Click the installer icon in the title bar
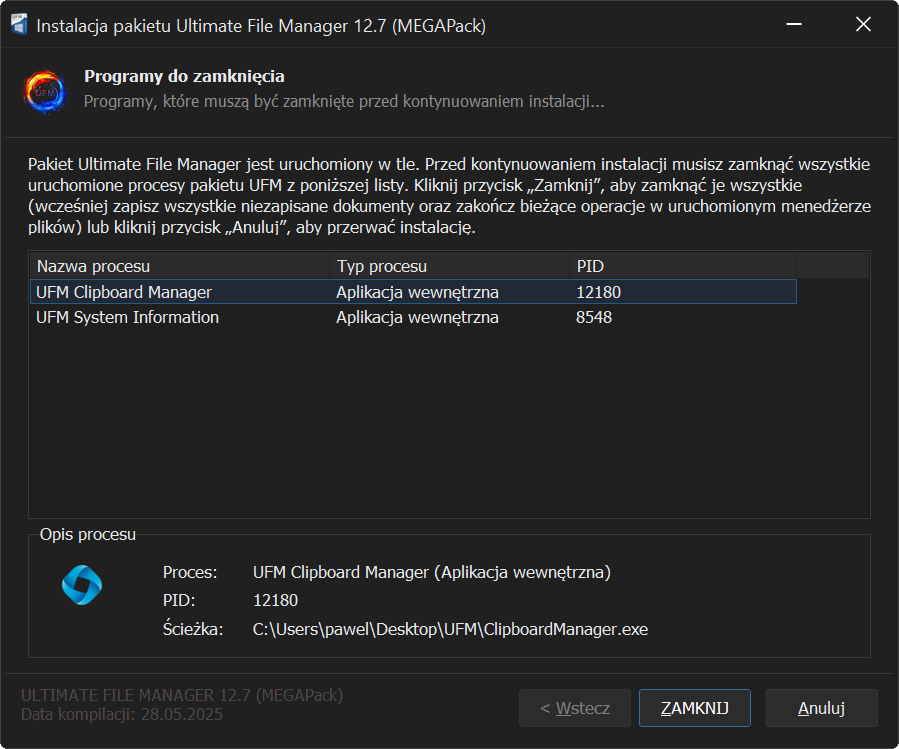Screen dimensions: 899x749 [x=18, y=25]
